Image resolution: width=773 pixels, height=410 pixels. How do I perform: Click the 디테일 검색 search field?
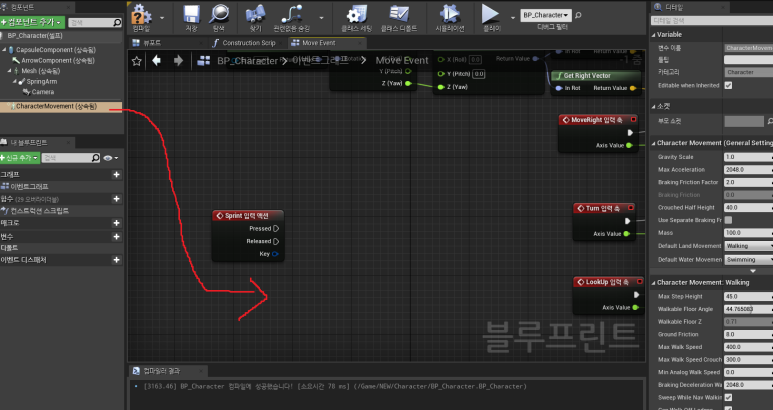(712, 21)
